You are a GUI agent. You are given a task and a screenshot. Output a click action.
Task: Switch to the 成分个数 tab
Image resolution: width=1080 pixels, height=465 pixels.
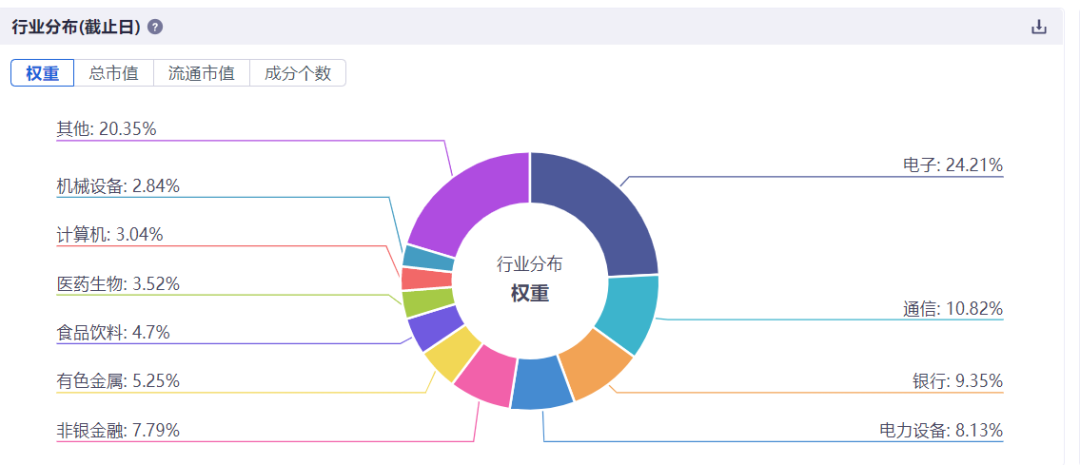click(x=298, y=74)
